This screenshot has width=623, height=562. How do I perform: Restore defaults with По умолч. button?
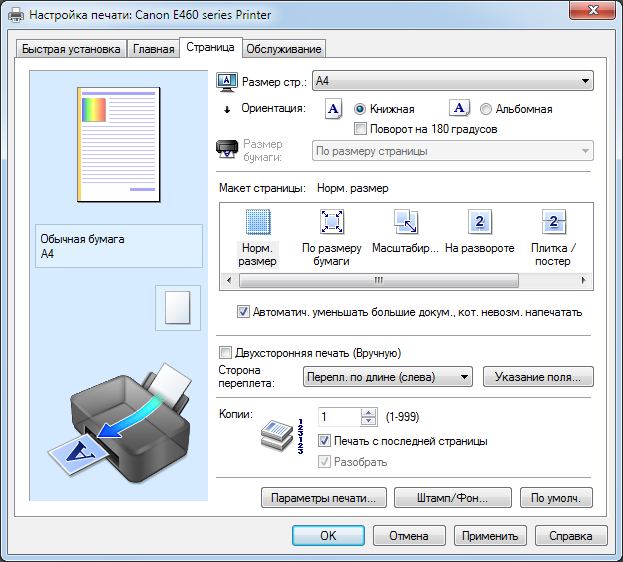pos(556,498)
